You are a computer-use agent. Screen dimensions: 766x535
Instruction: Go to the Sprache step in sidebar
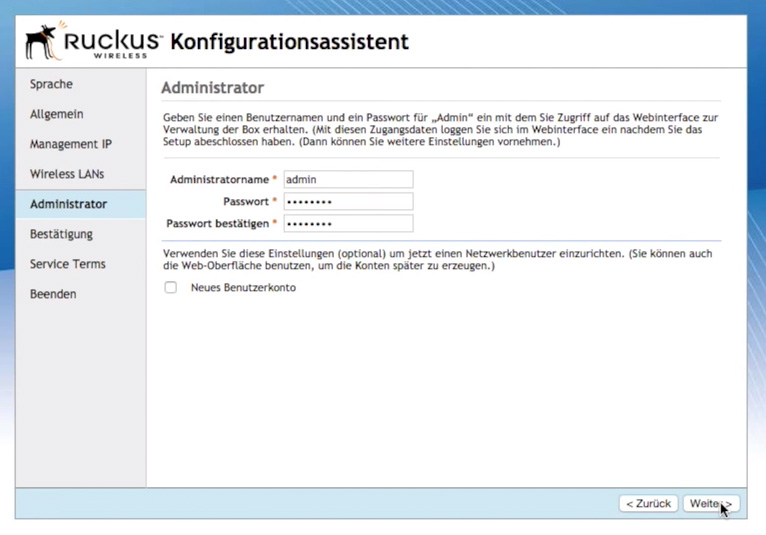(x=51, y=84)
